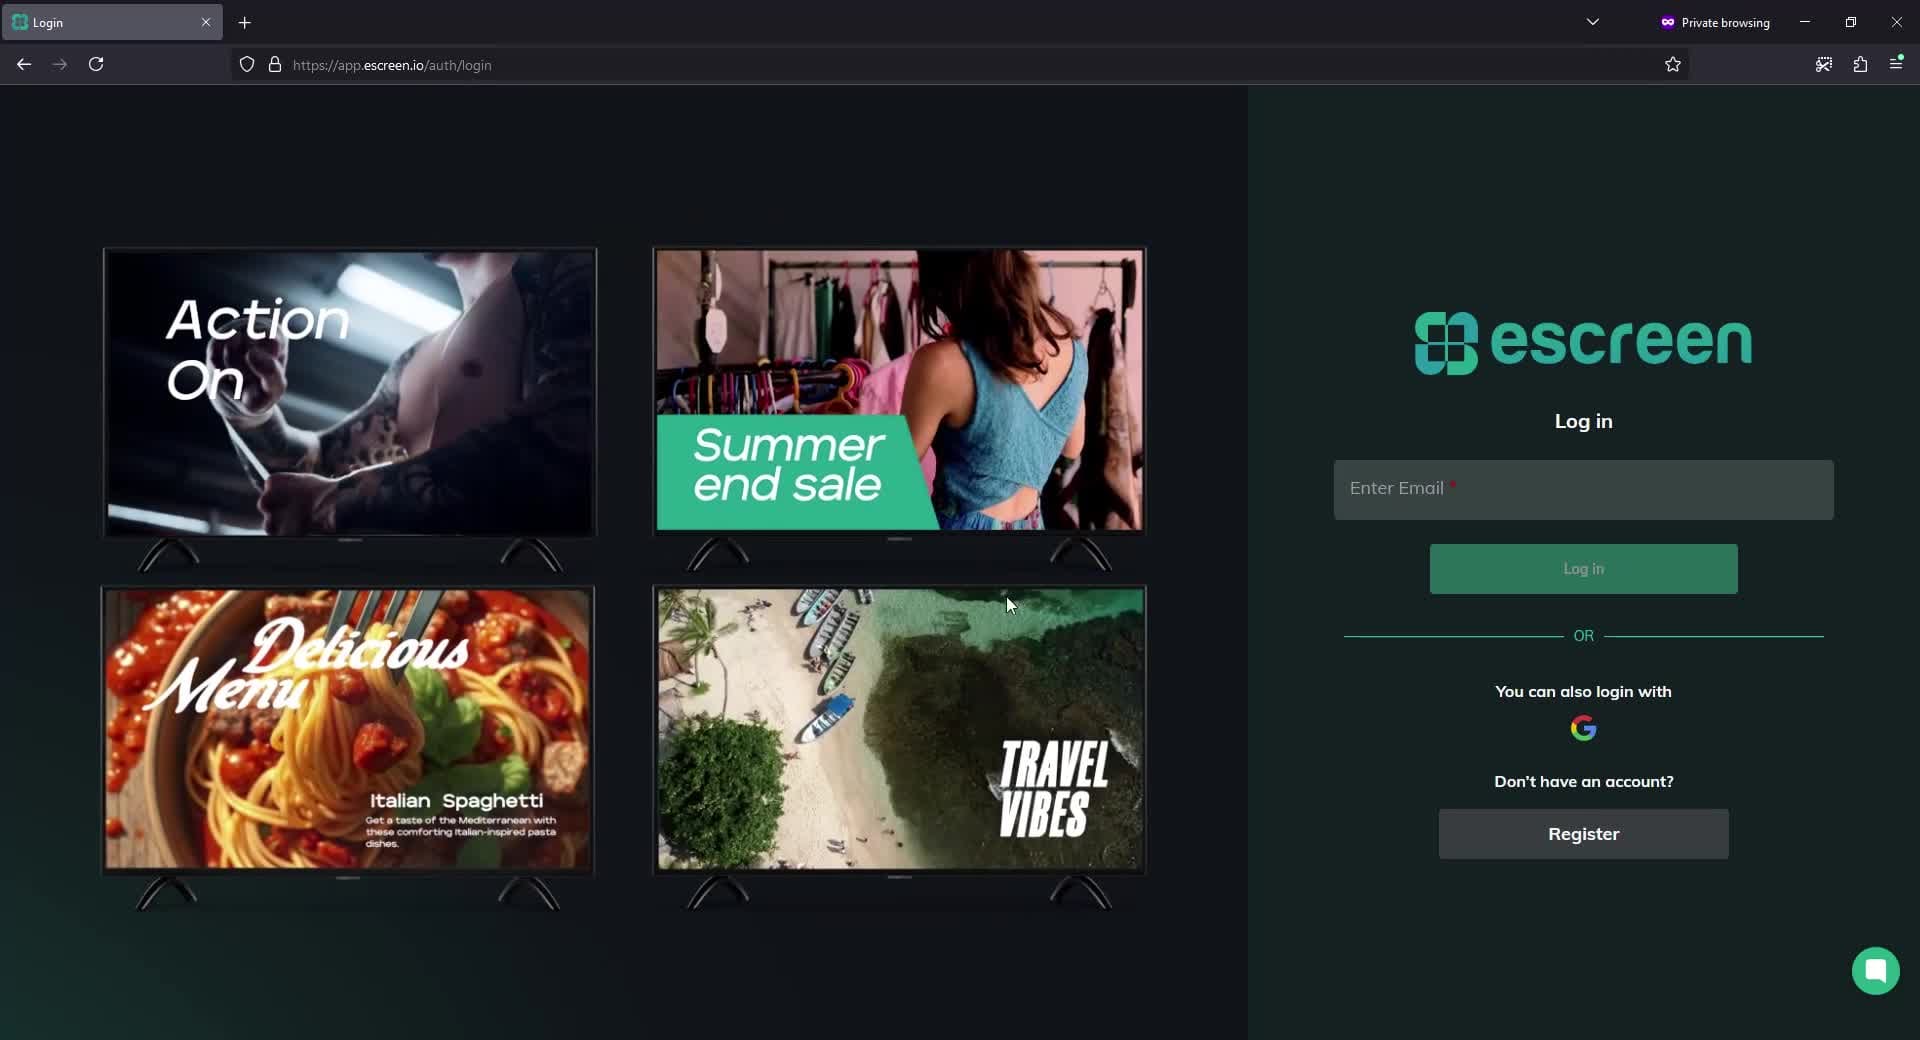Click the green Log in button
The height and width of the screenshot is (1040, 1920).
tap(1583, 569)
